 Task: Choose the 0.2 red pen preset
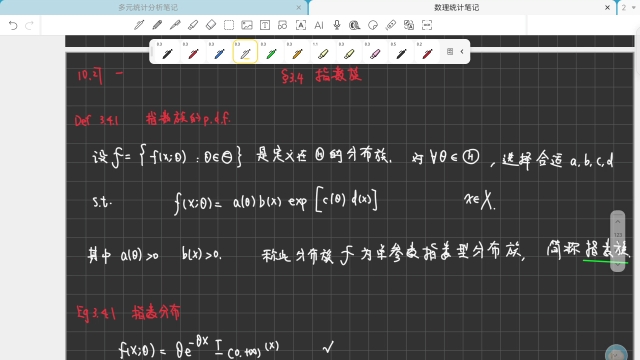click(427, 52)
